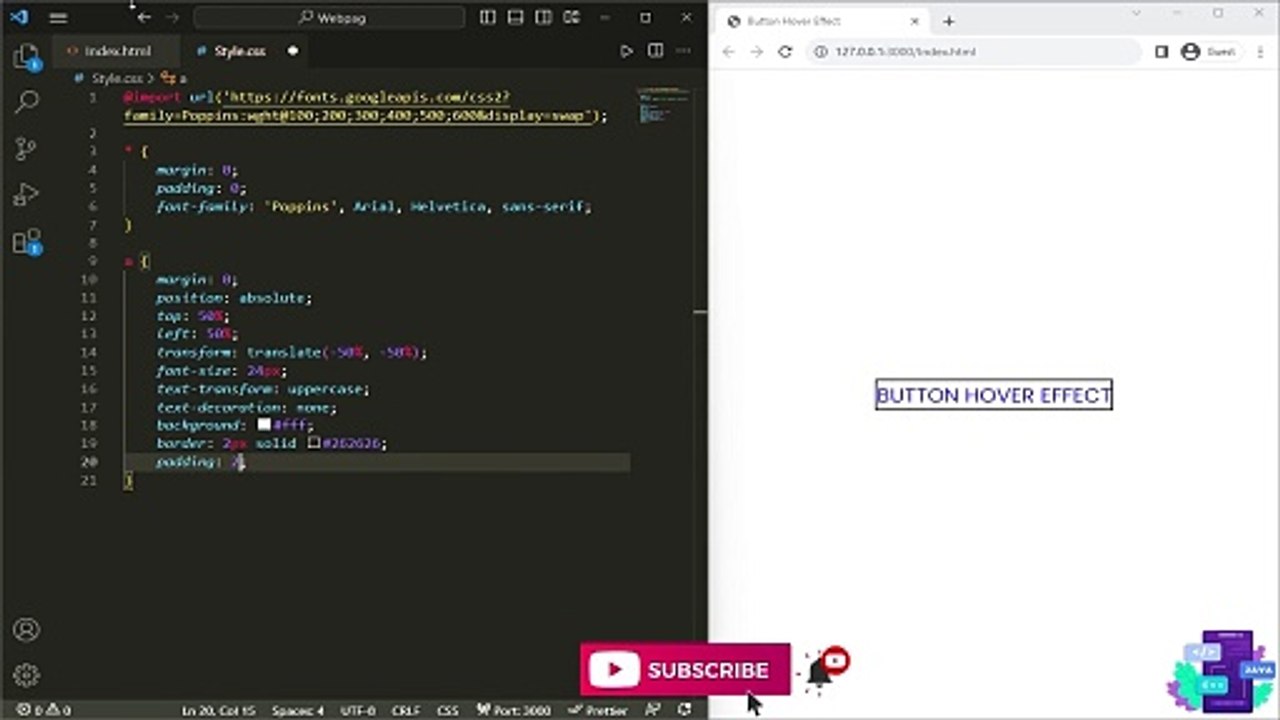The image size is (1280, 720).
Task: Open errors and warnings in the status bar
Action: pos(42,710)
